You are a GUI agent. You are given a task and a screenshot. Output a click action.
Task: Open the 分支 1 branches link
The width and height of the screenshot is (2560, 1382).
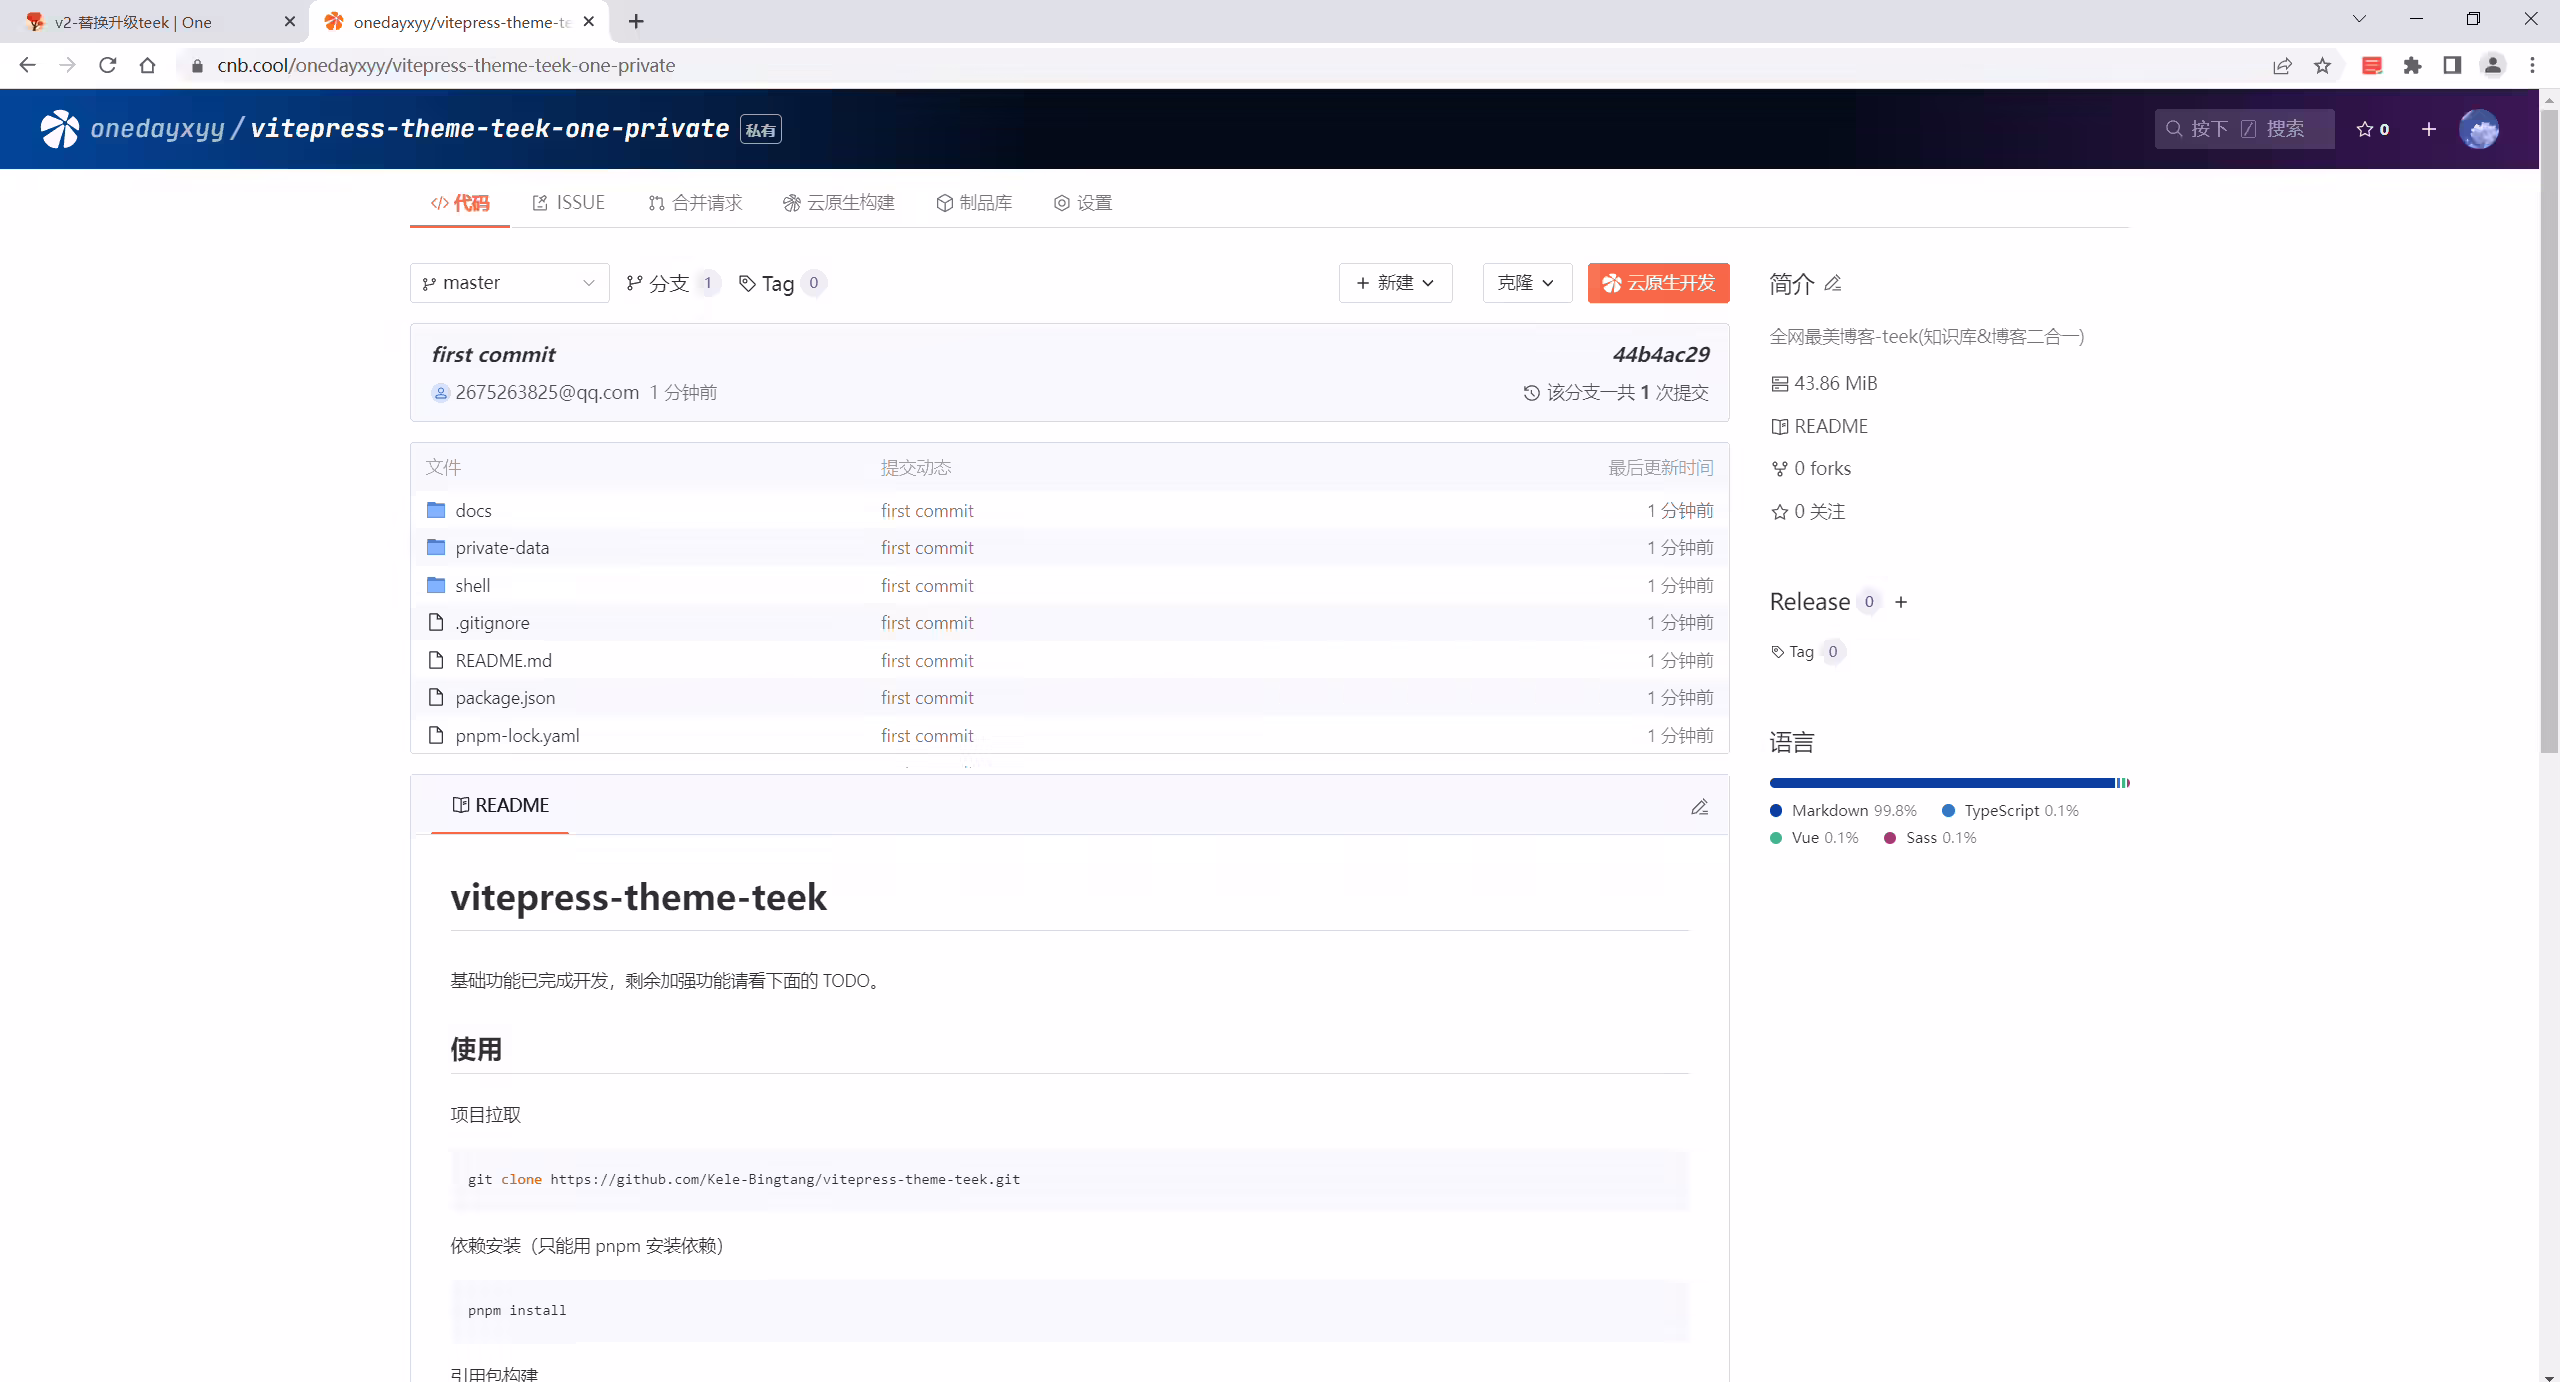(672, 283)
